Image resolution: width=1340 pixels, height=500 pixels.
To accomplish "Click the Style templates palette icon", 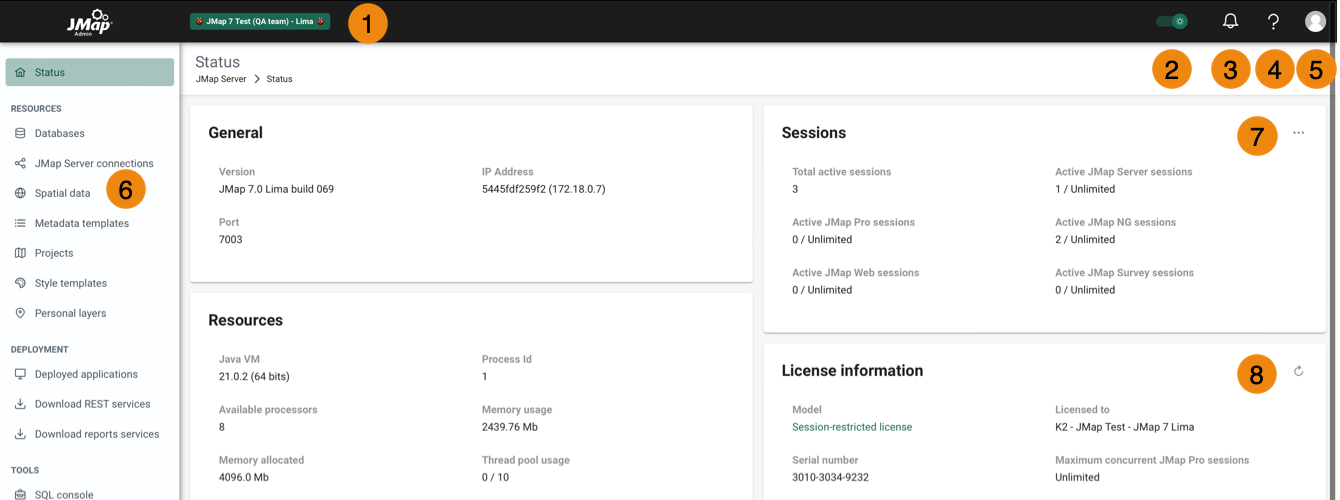I will click(20, 283).
